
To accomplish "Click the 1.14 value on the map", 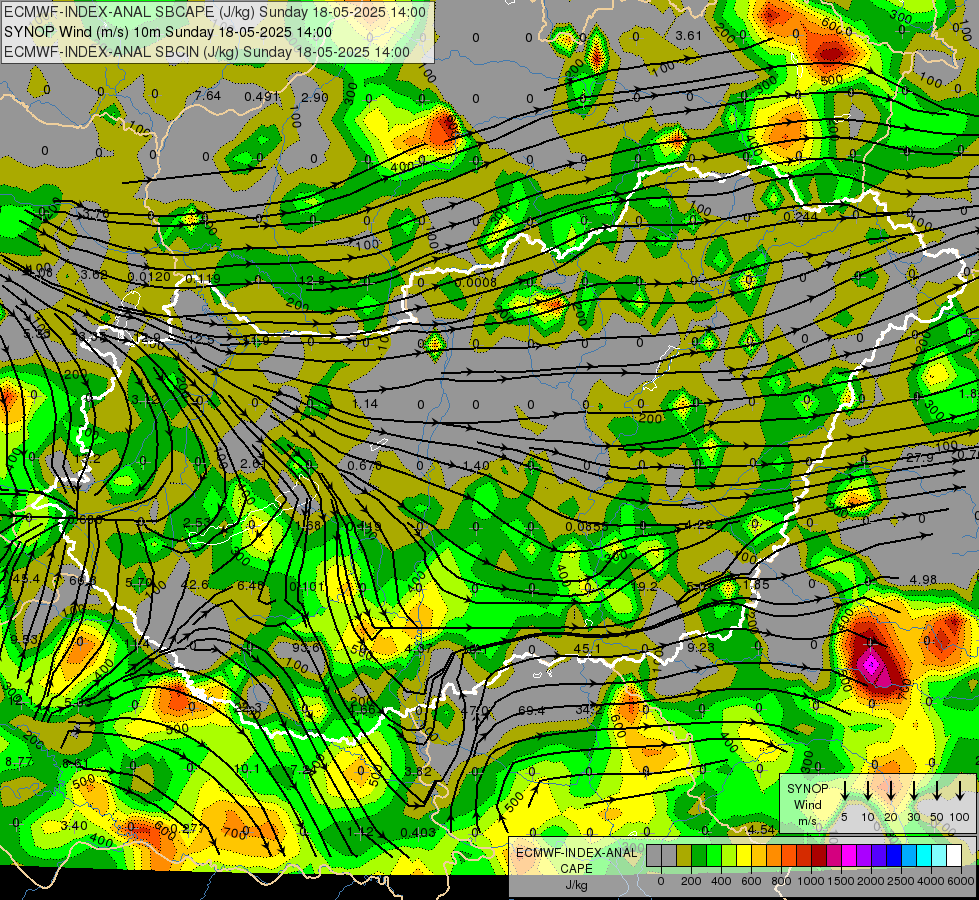I will (x=365, y=403).
